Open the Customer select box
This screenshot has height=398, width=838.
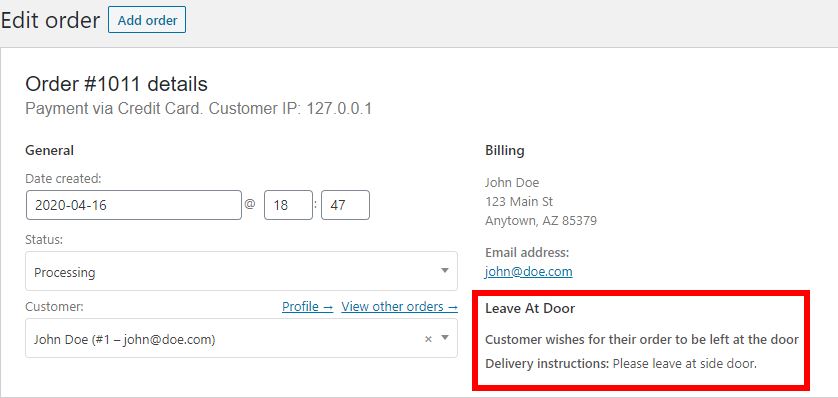241,338
